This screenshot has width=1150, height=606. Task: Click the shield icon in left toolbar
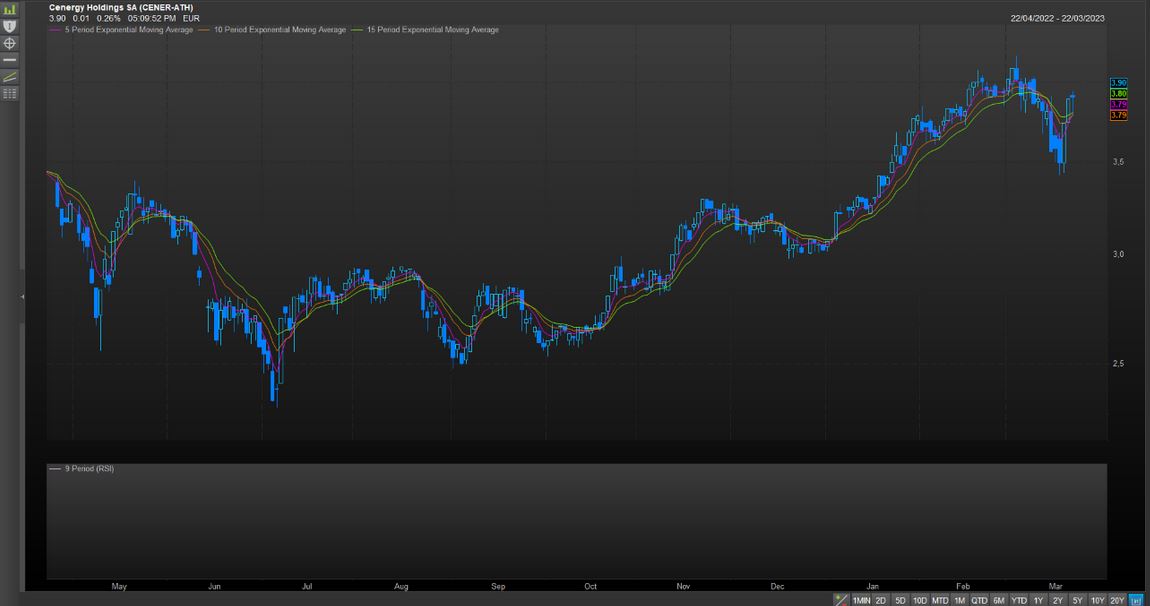[x=10, y=26]
